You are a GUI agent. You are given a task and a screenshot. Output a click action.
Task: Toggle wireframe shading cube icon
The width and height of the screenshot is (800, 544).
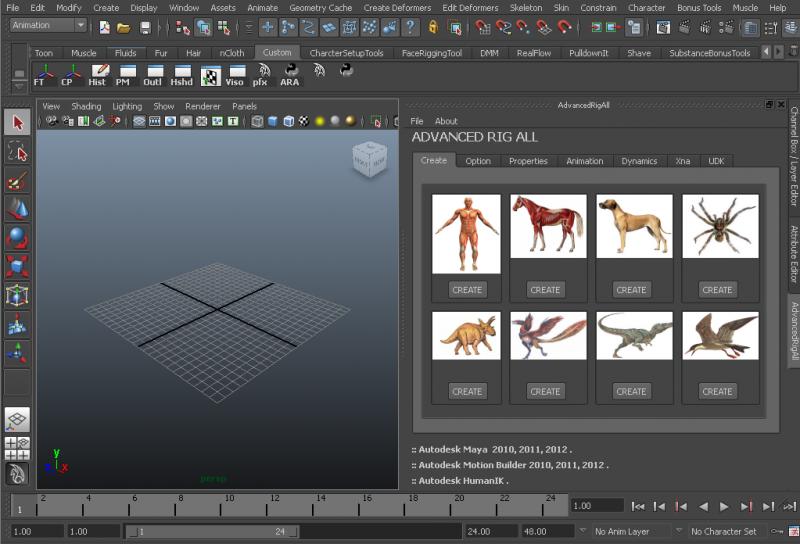(x=257, y=121)
